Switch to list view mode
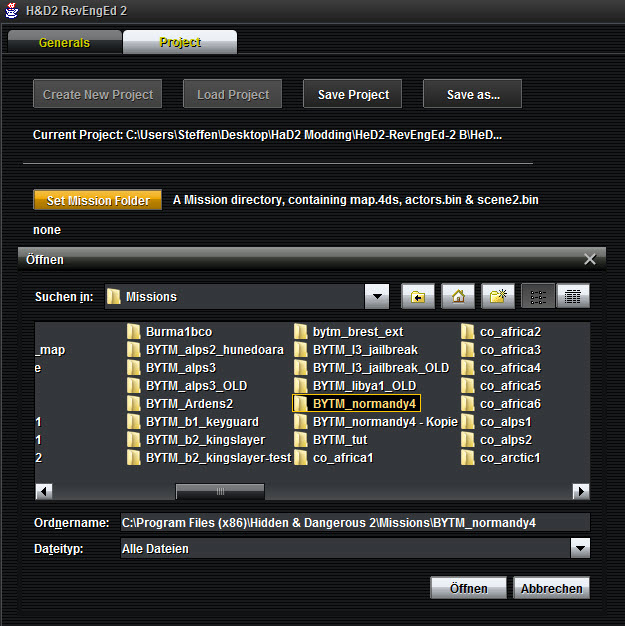625x626 pixels. click(x=537, y=296)
